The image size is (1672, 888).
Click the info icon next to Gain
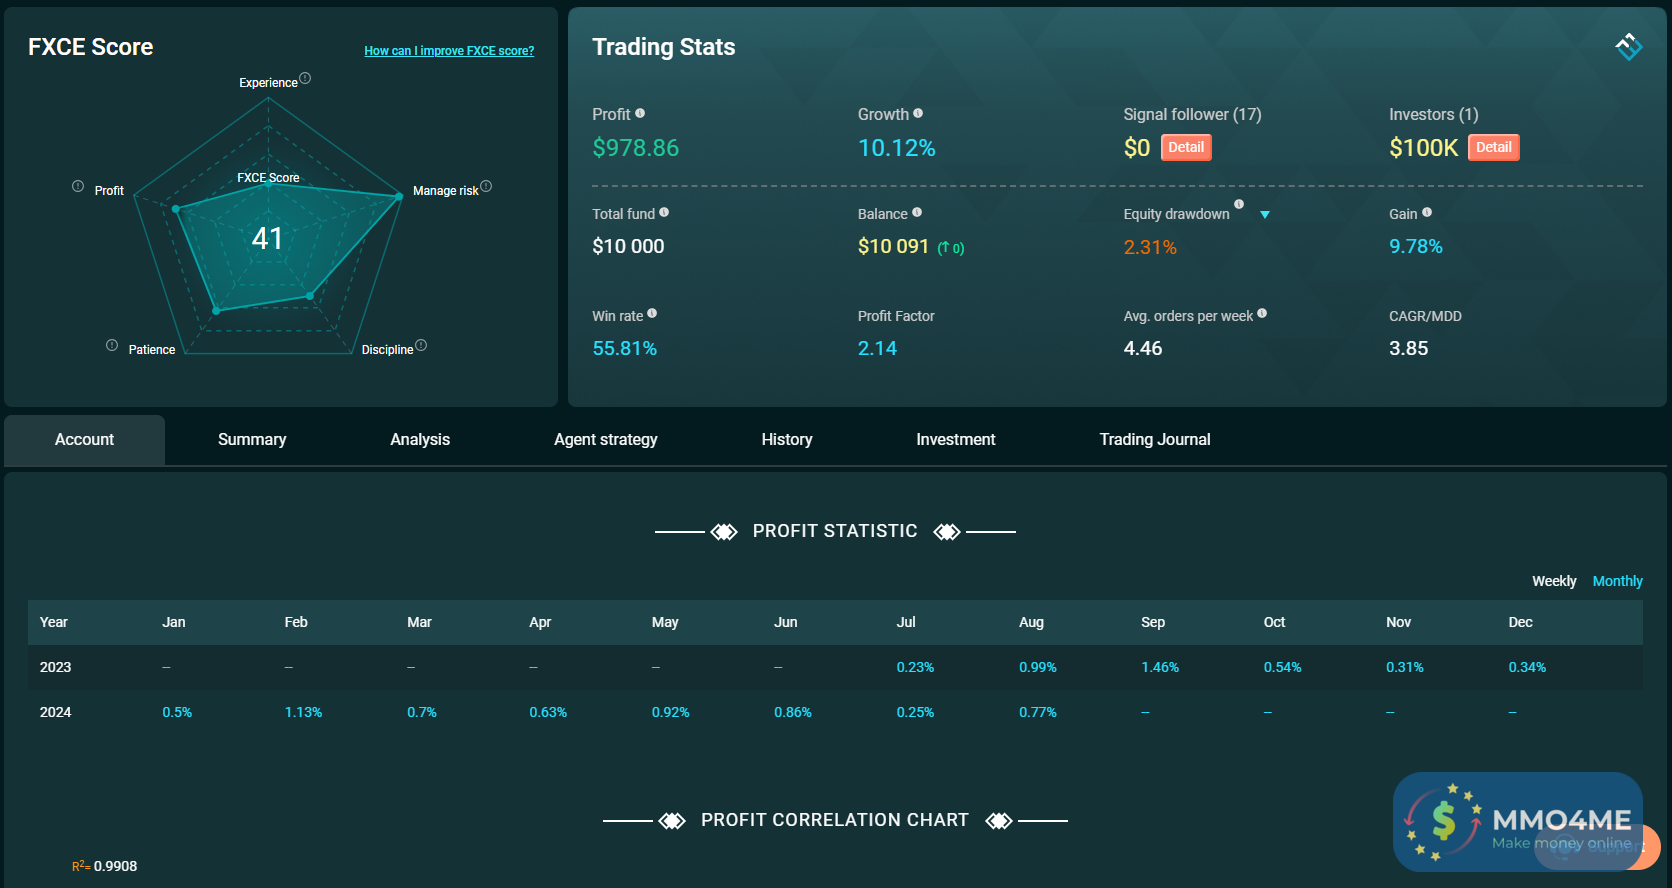(x=1427, y=212)
